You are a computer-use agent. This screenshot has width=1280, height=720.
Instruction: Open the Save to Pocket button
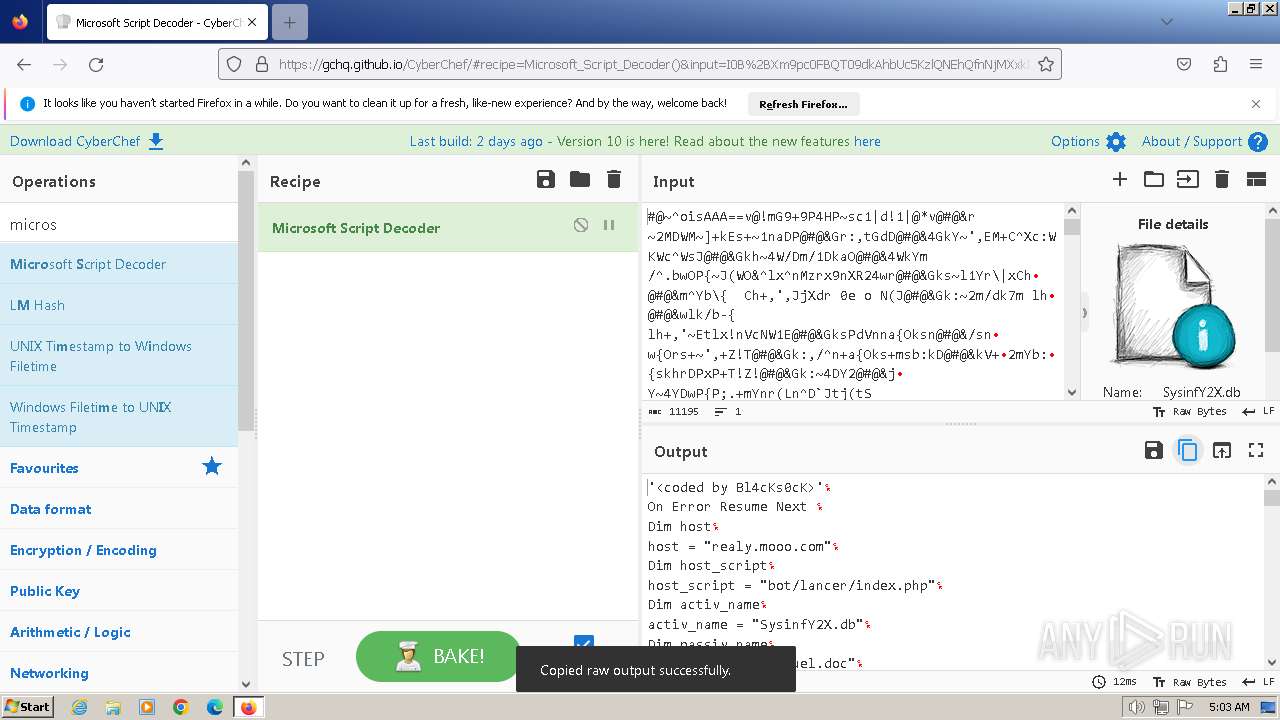tap(1184, 64)
